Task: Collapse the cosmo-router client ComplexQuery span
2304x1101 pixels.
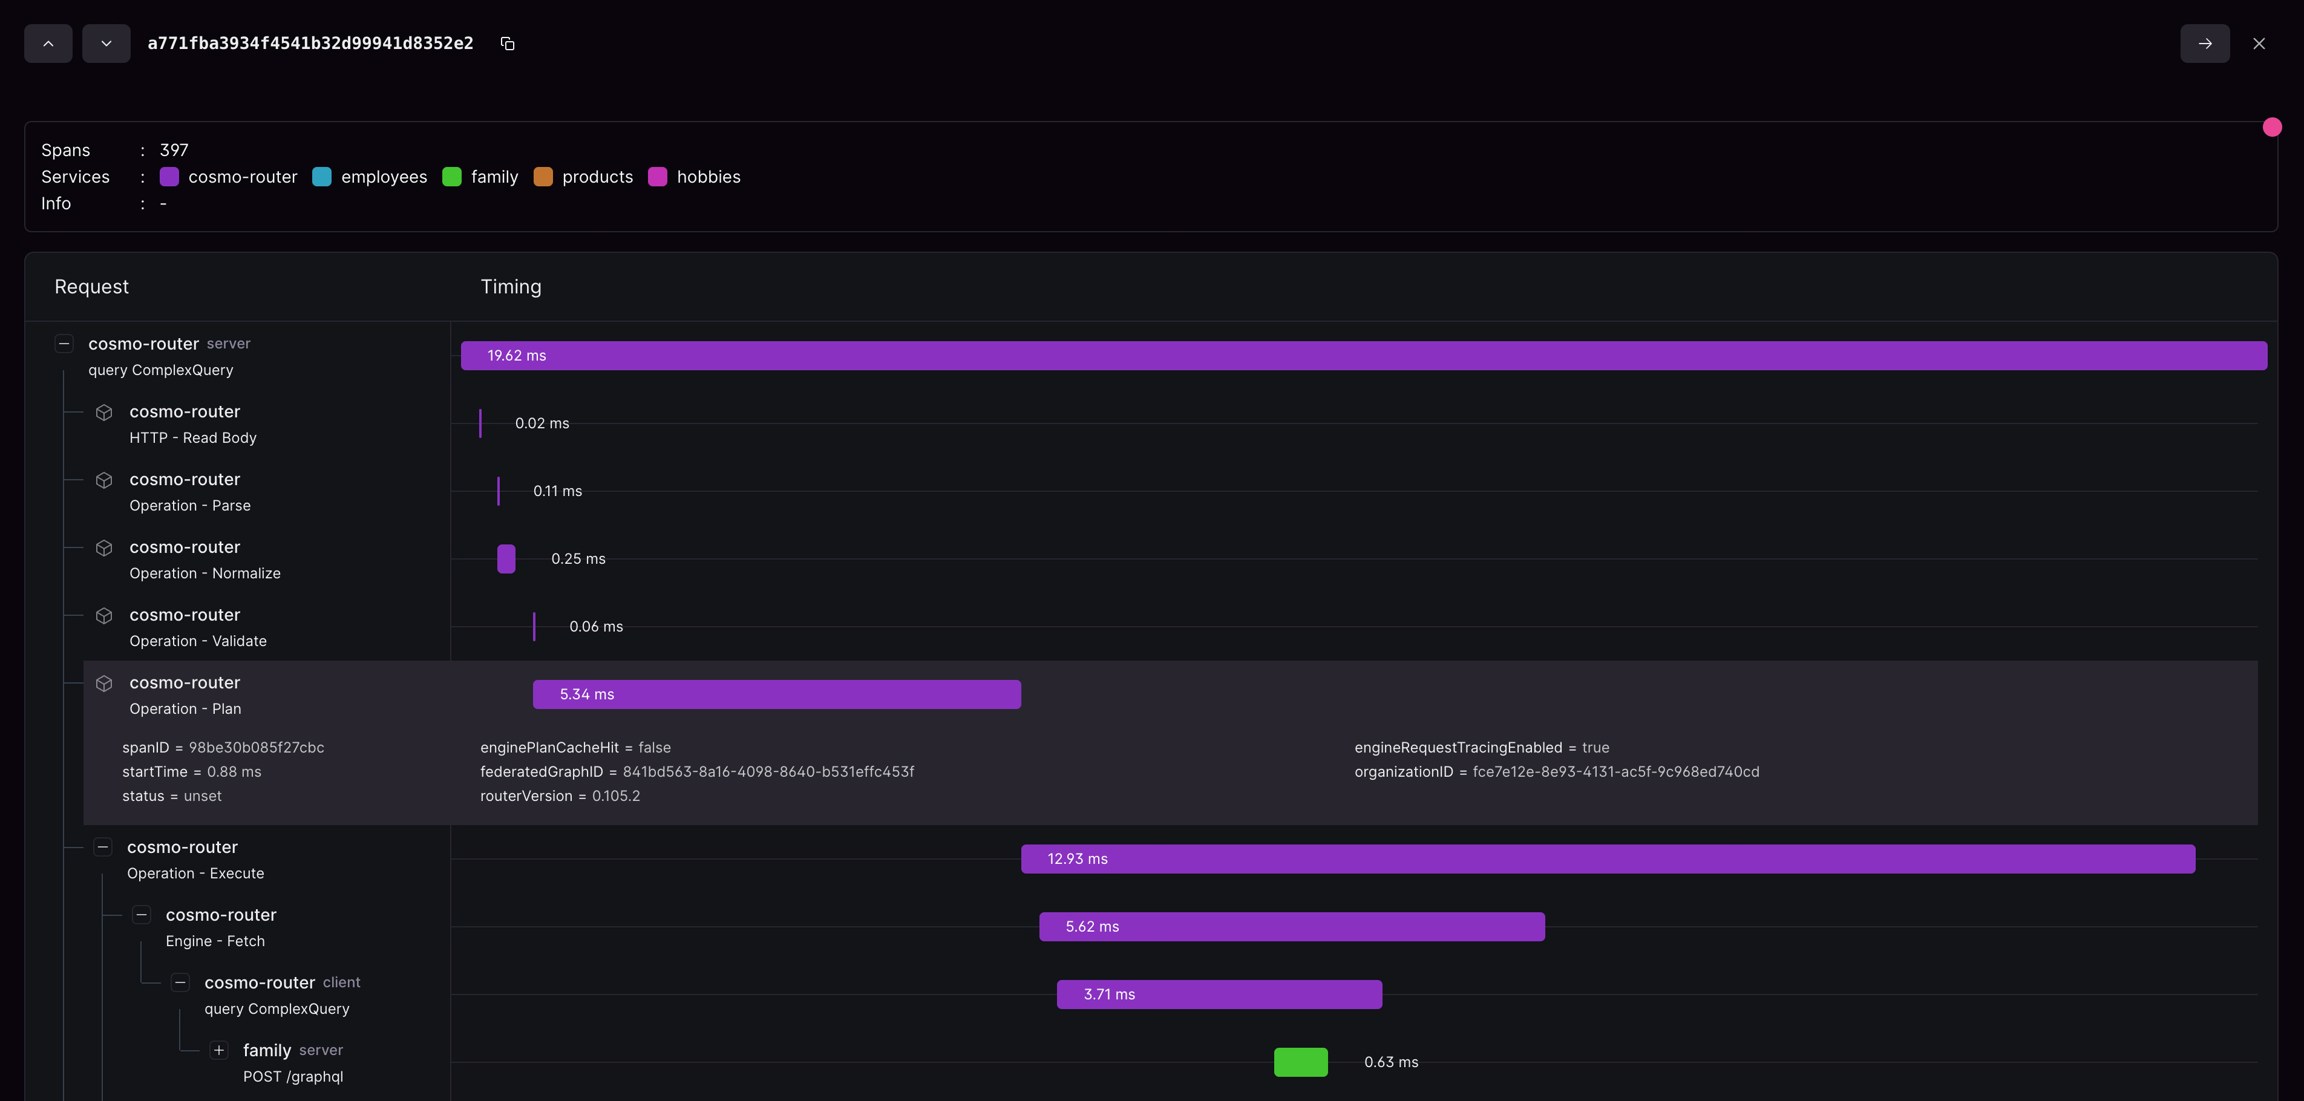Action: [180, 983]
